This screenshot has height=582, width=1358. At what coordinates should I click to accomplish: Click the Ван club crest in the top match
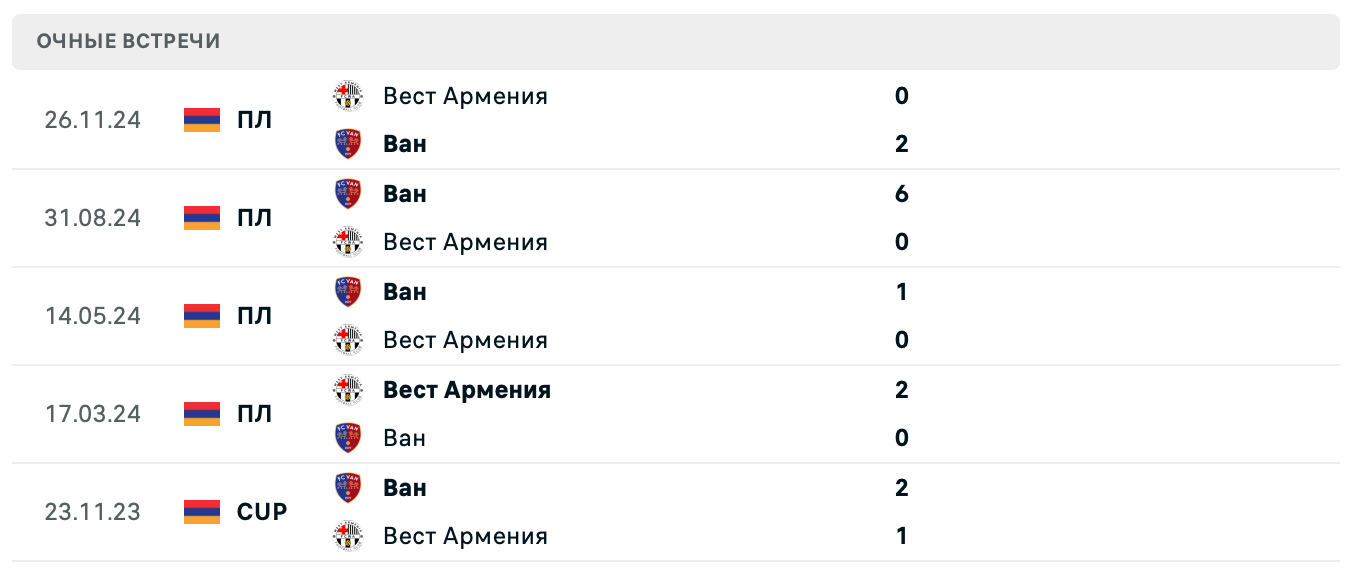click(x=348, y=143)
